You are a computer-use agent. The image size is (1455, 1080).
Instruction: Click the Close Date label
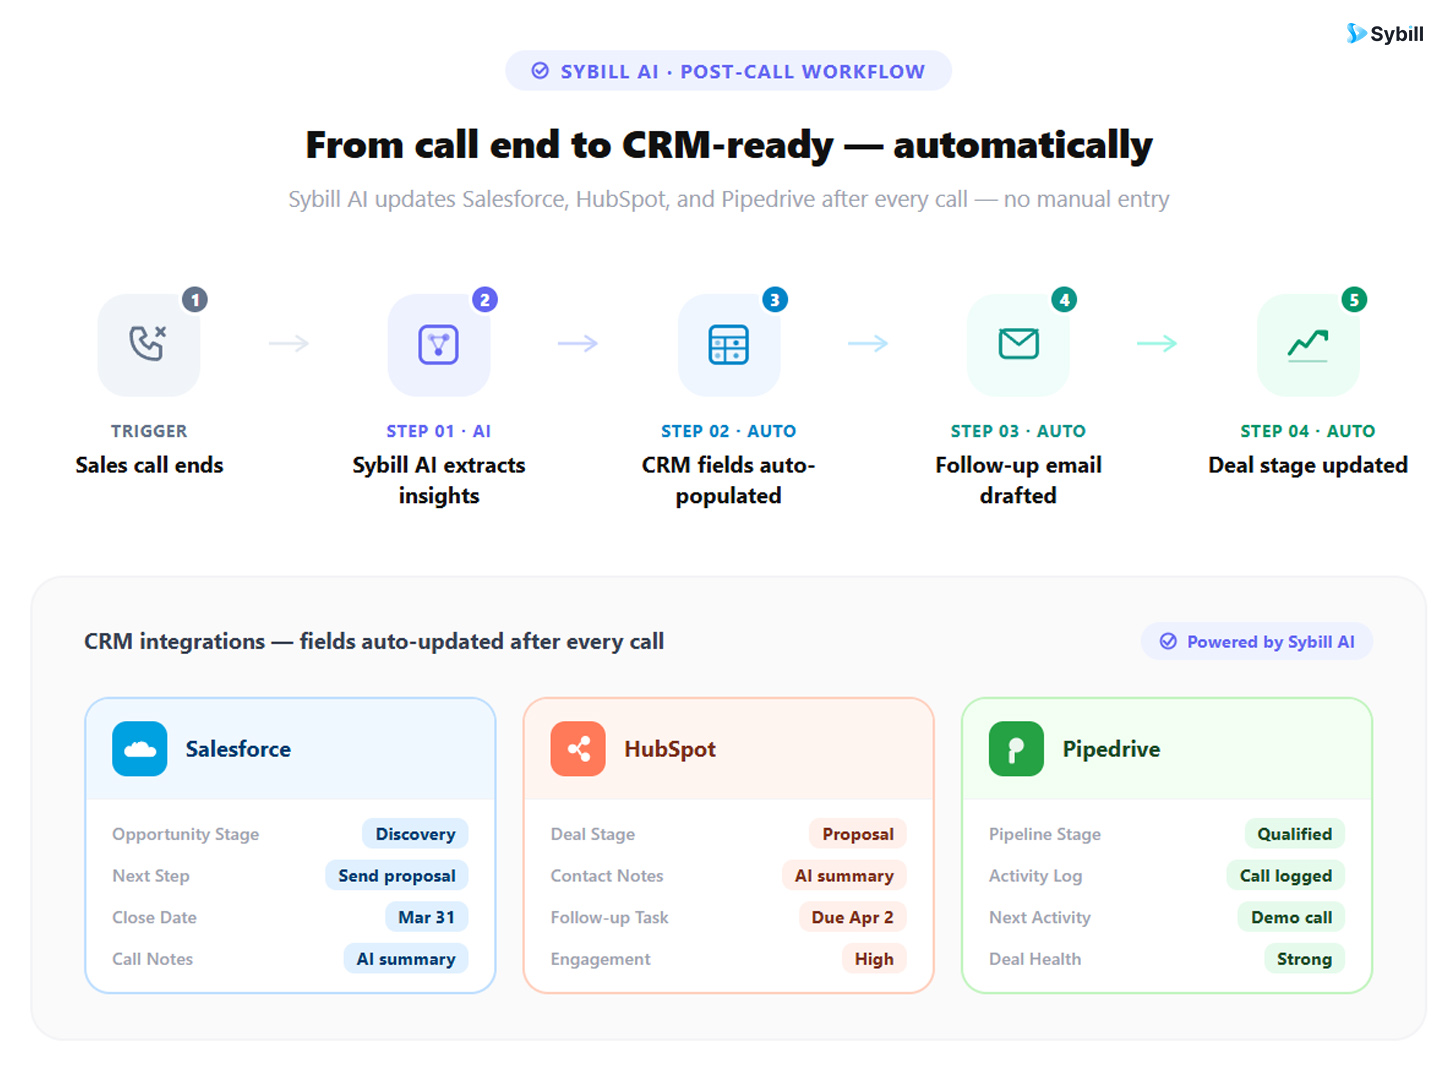point(154,917)
